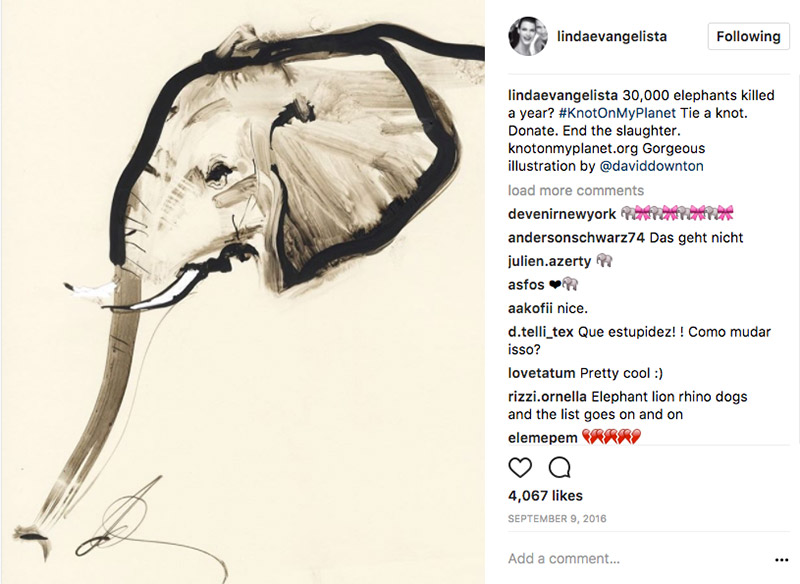Open the September 9, 2016 timestamp
800x584 pixels.
coord(557,519)
